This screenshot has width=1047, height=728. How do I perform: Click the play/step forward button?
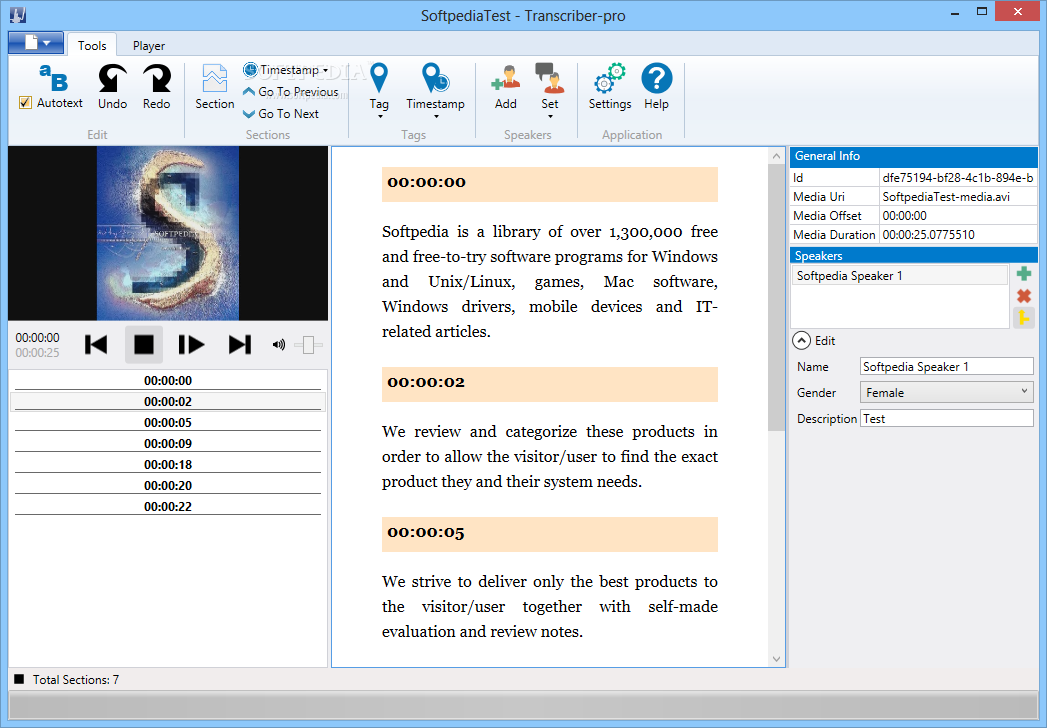[191, 345]
